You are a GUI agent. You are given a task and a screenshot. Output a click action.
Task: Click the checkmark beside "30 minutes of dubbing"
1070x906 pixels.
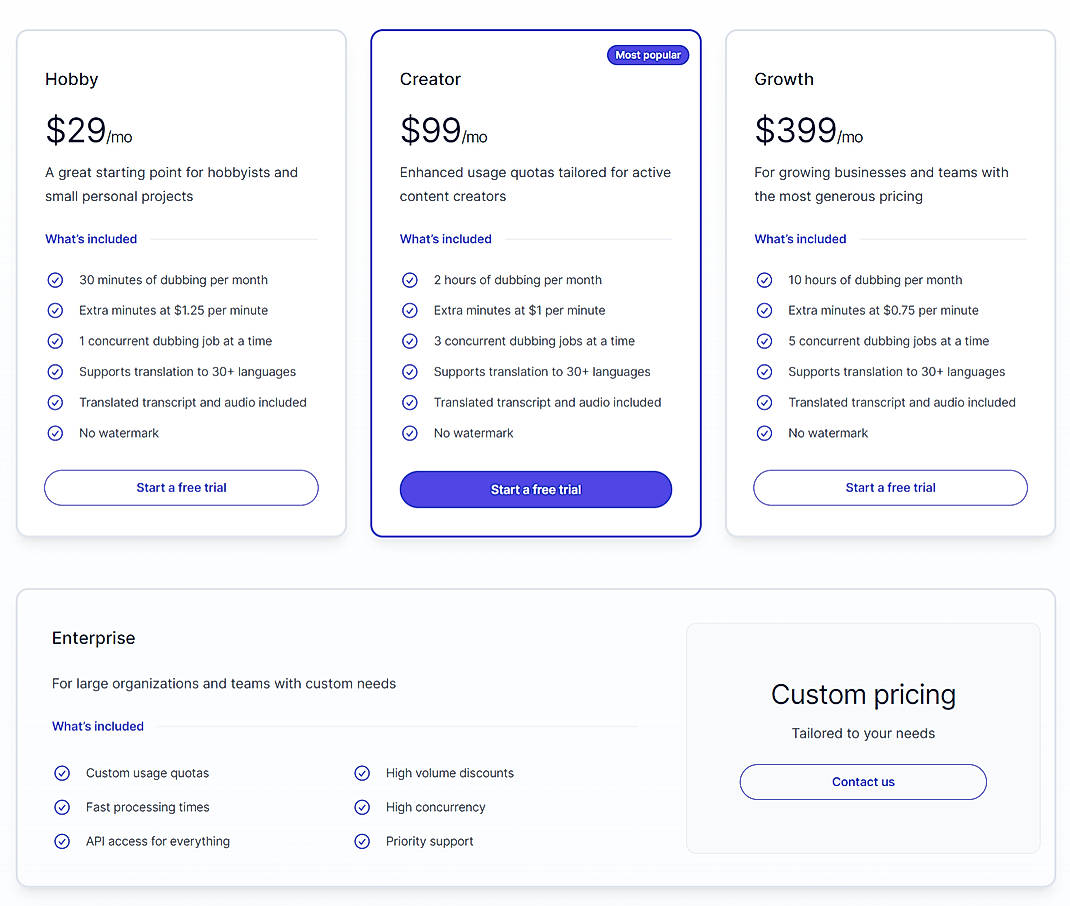[55, 280]
